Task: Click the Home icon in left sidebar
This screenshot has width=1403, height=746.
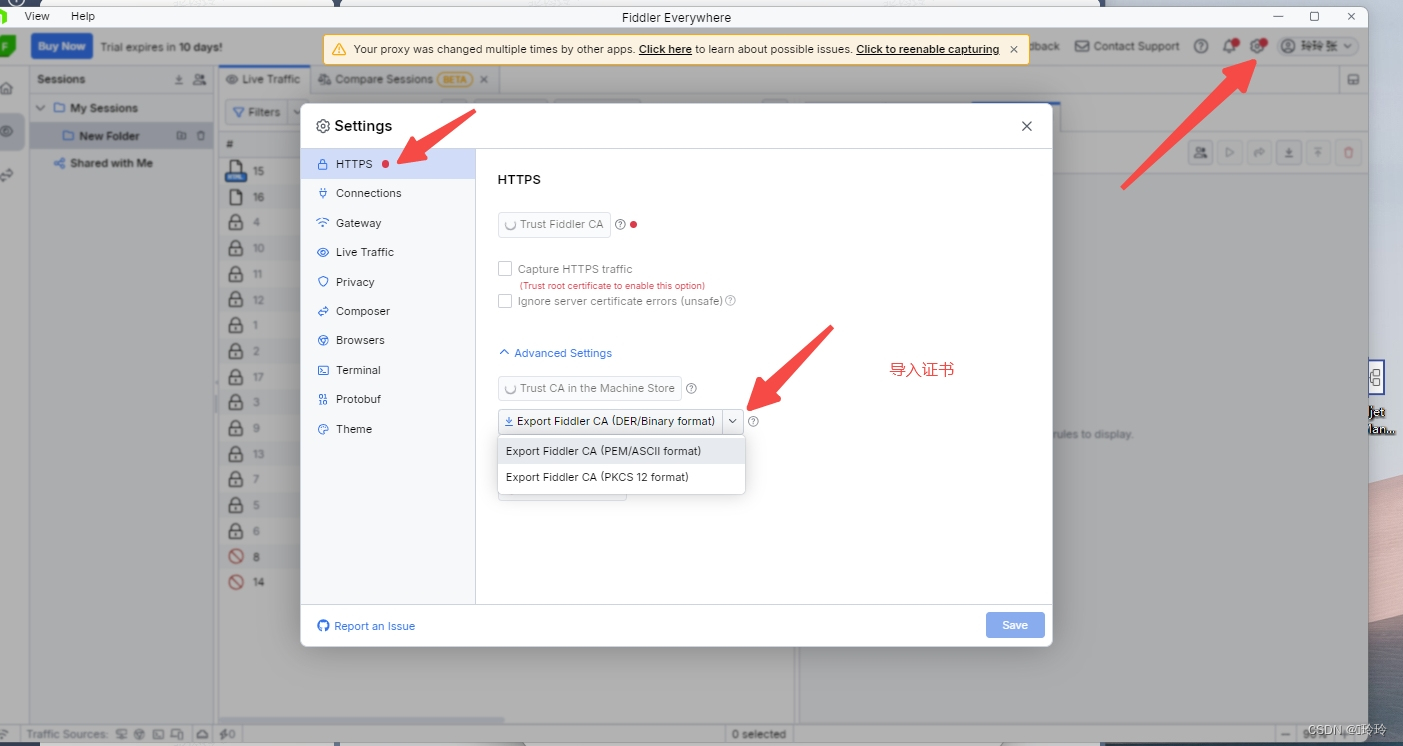Action: coord(7,88)
